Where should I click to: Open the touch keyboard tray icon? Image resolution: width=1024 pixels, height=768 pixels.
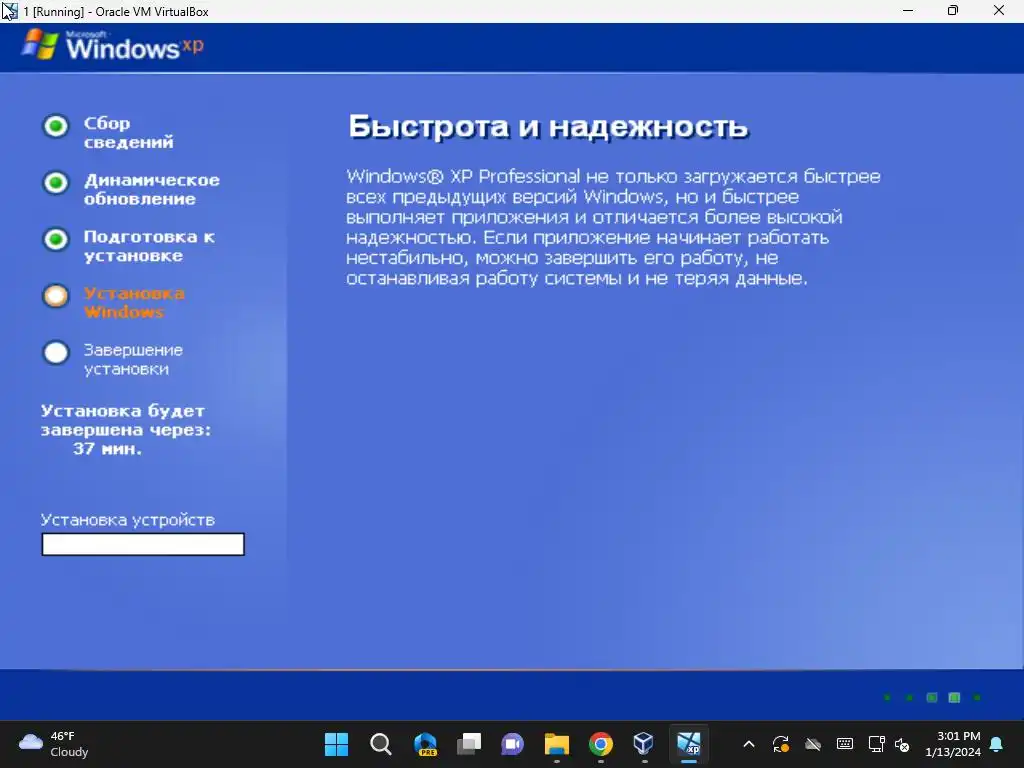844,744
